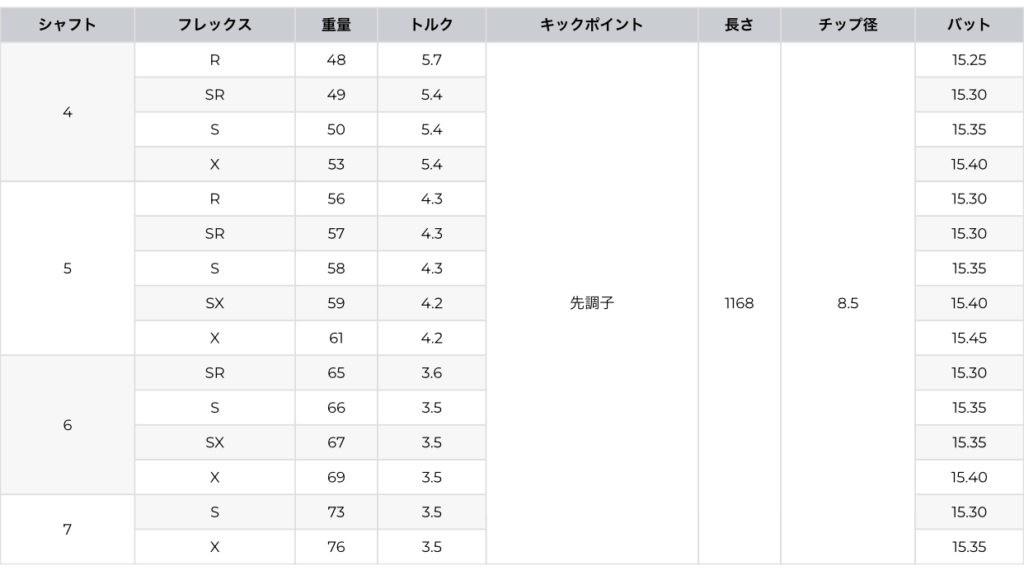Select the shaft 7 row group cell
The width and height of the screenshot is (1024, 575).
(67, 529)
